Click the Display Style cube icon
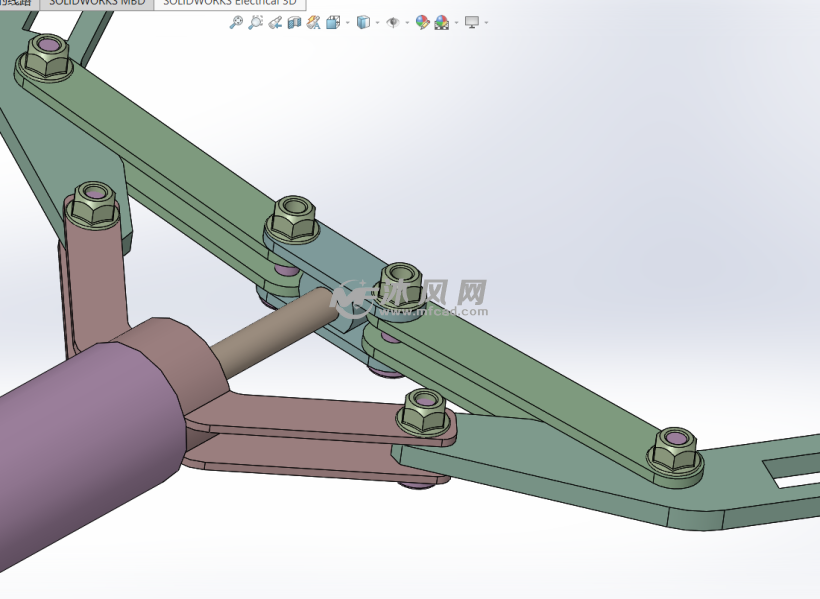 363,22
